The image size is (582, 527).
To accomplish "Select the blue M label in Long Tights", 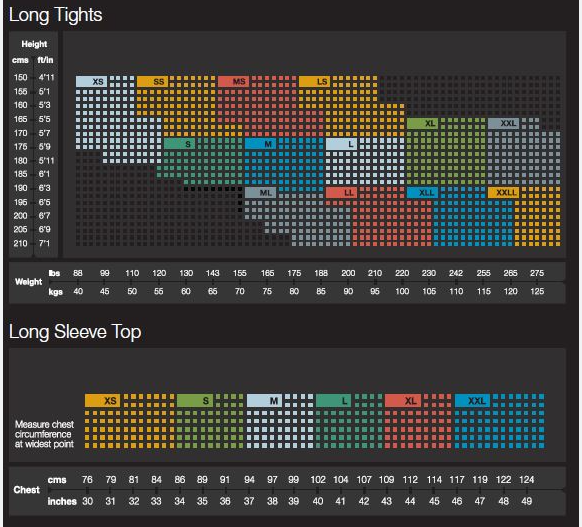I will [260, 144].
